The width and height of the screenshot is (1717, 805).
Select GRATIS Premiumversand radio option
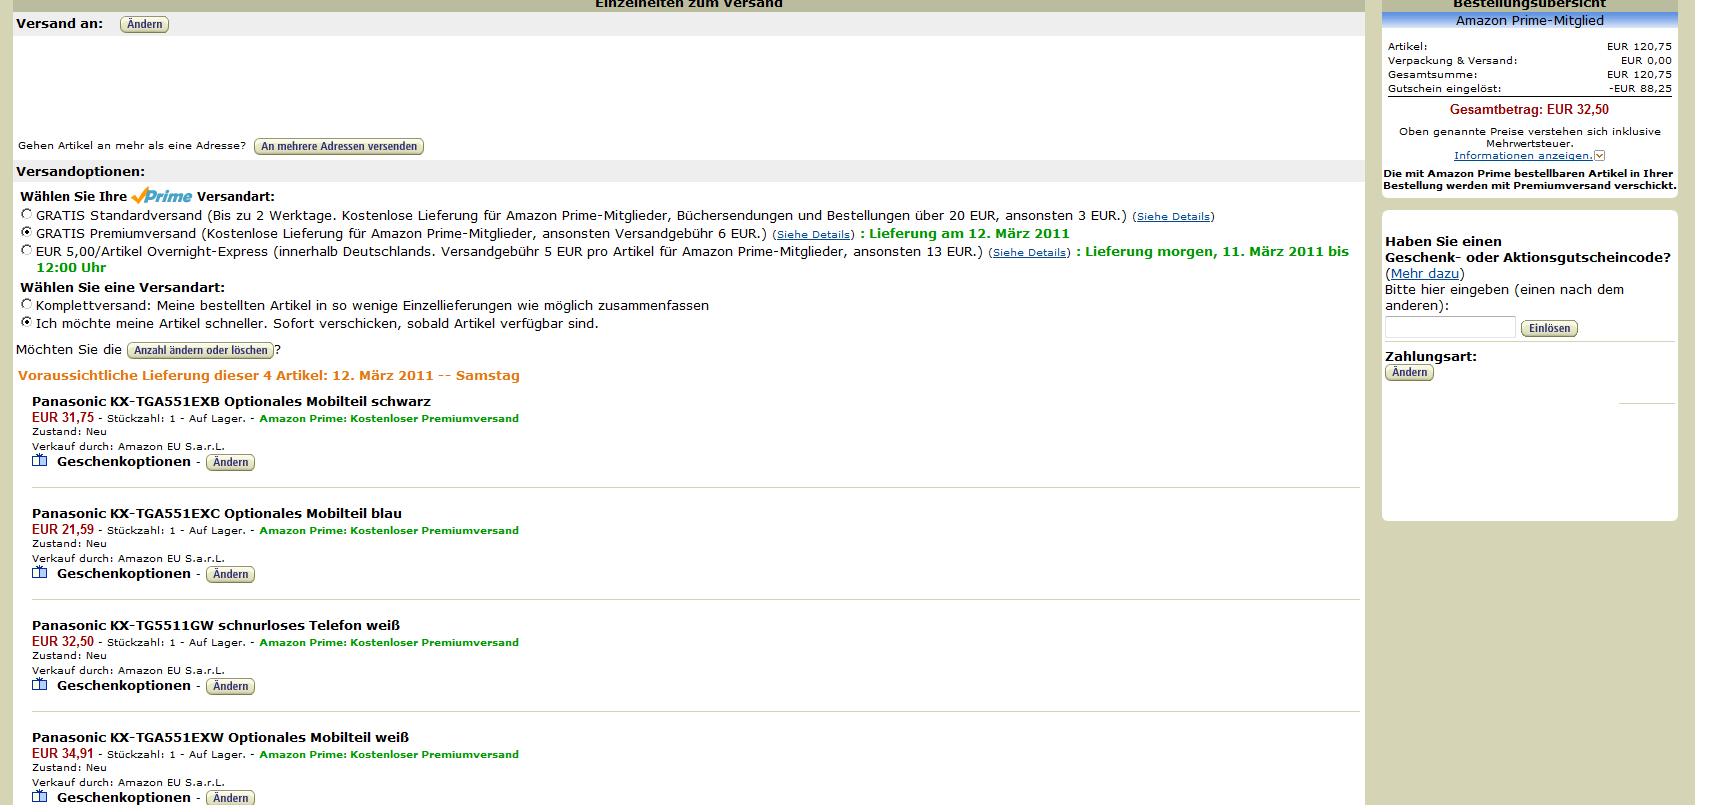[x=27, y=232]
